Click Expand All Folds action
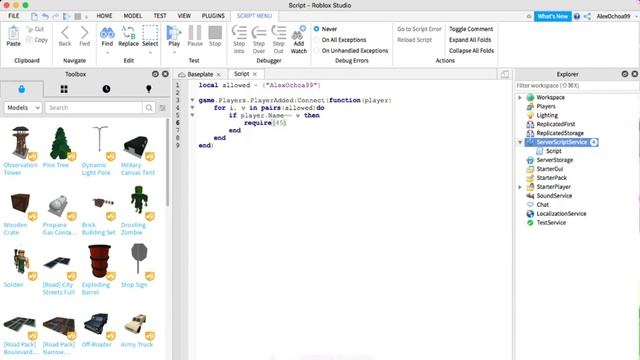The width and height of the screenshot is (640, 360). pyautogui.click(x=470, y=40)
